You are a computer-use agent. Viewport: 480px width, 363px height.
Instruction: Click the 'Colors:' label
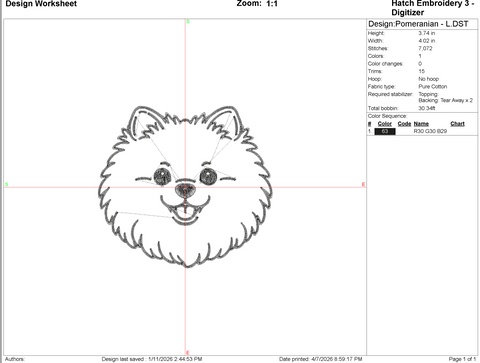pyautogui.click(x=376, y=56)
